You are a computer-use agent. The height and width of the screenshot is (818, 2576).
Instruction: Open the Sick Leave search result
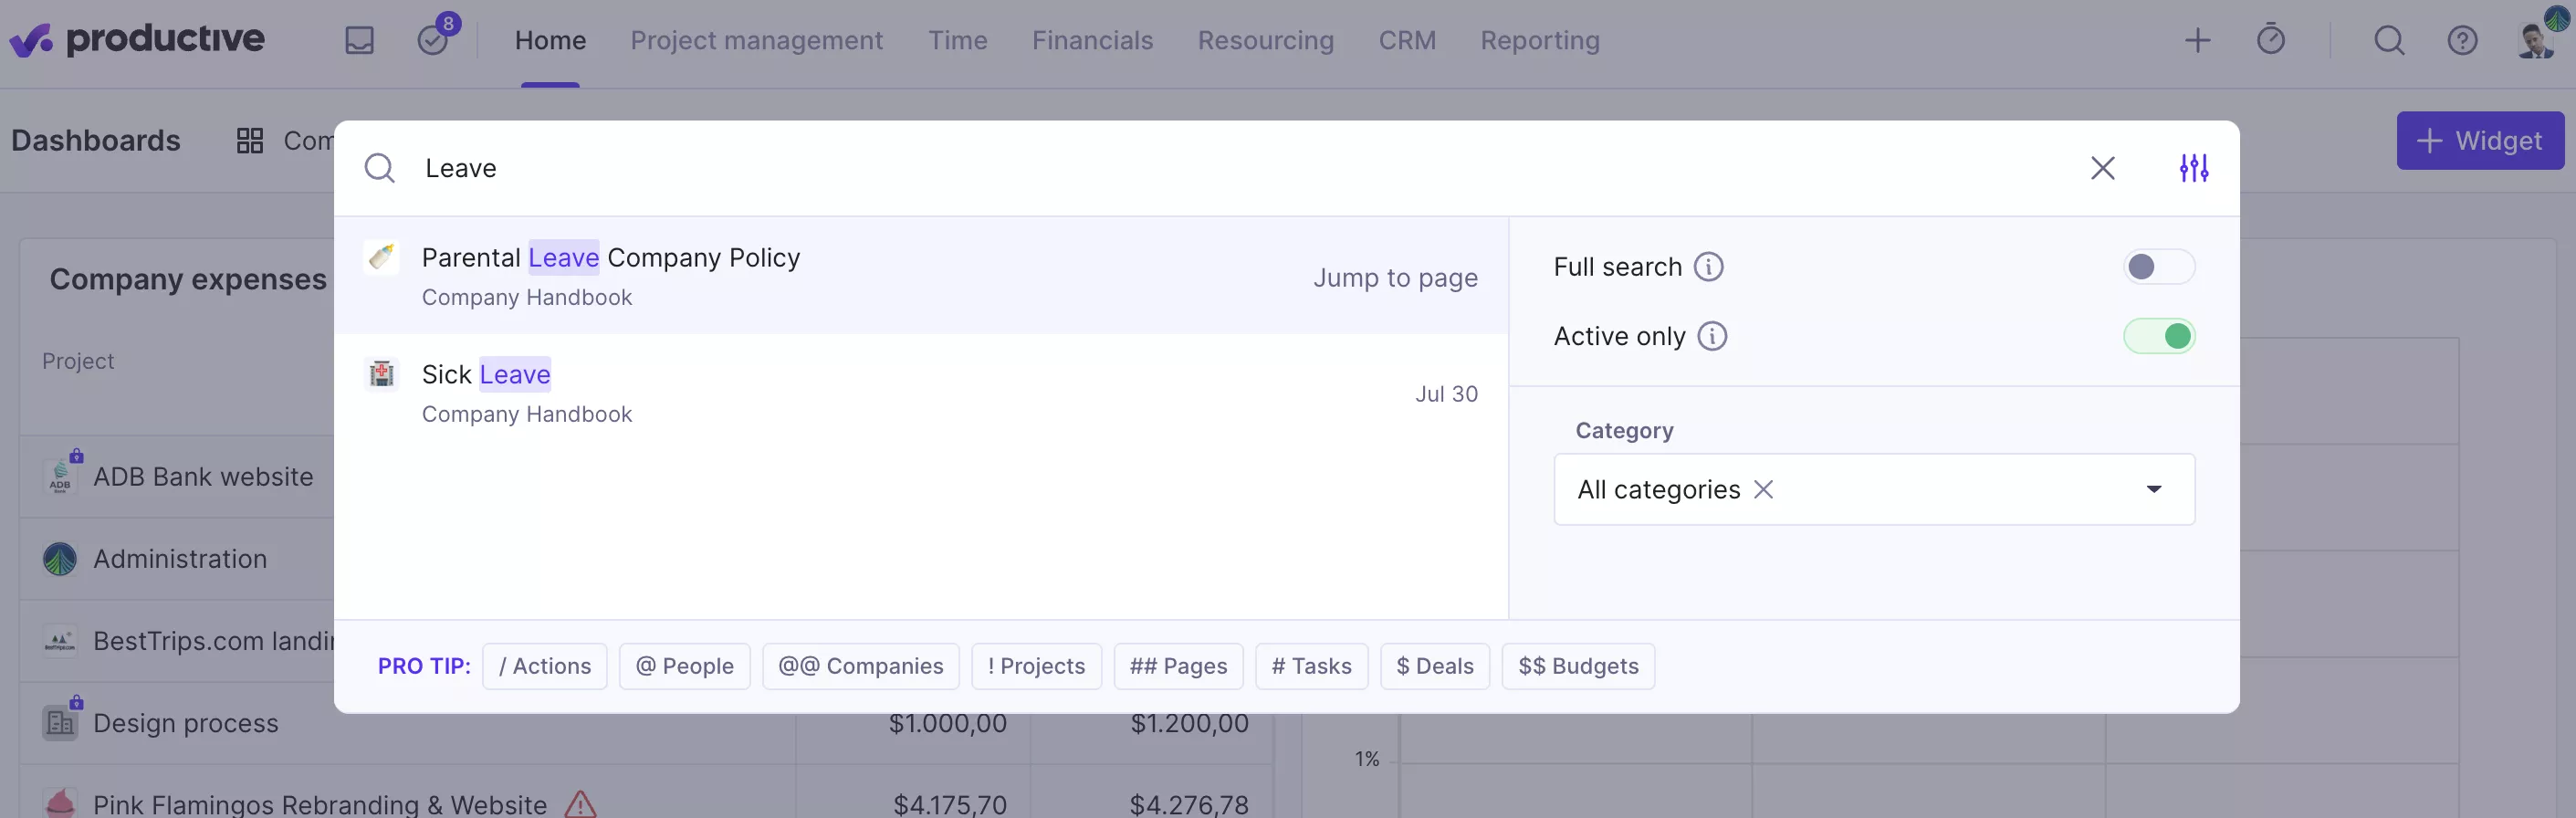pyautogui.click(x=920, y=393)
